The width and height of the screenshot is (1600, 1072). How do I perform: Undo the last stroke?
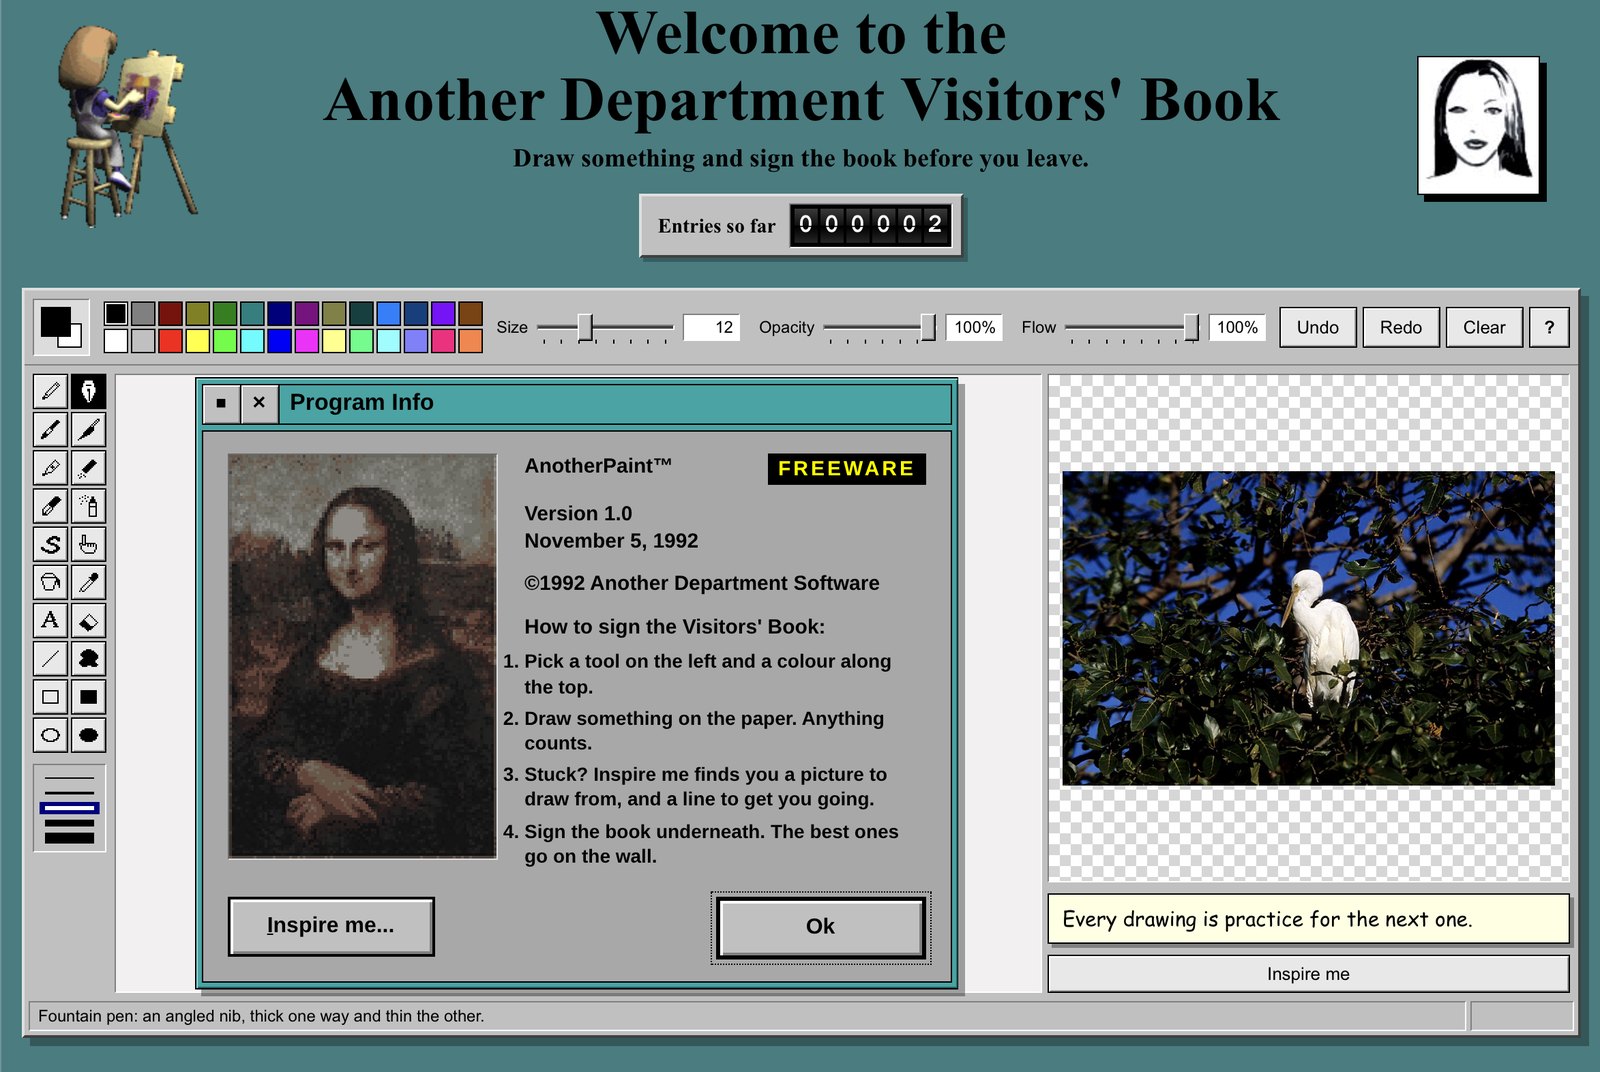point(1317,327)
